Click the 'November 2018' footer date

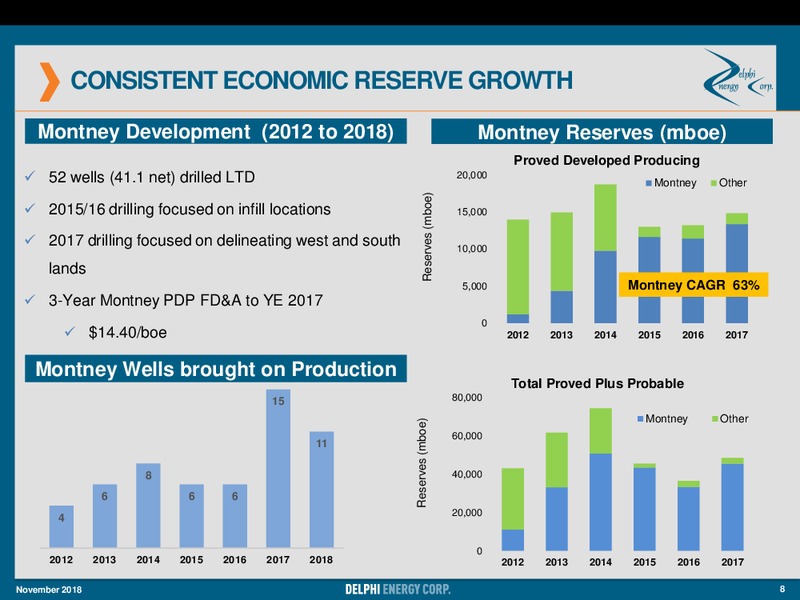pos(49,589)
